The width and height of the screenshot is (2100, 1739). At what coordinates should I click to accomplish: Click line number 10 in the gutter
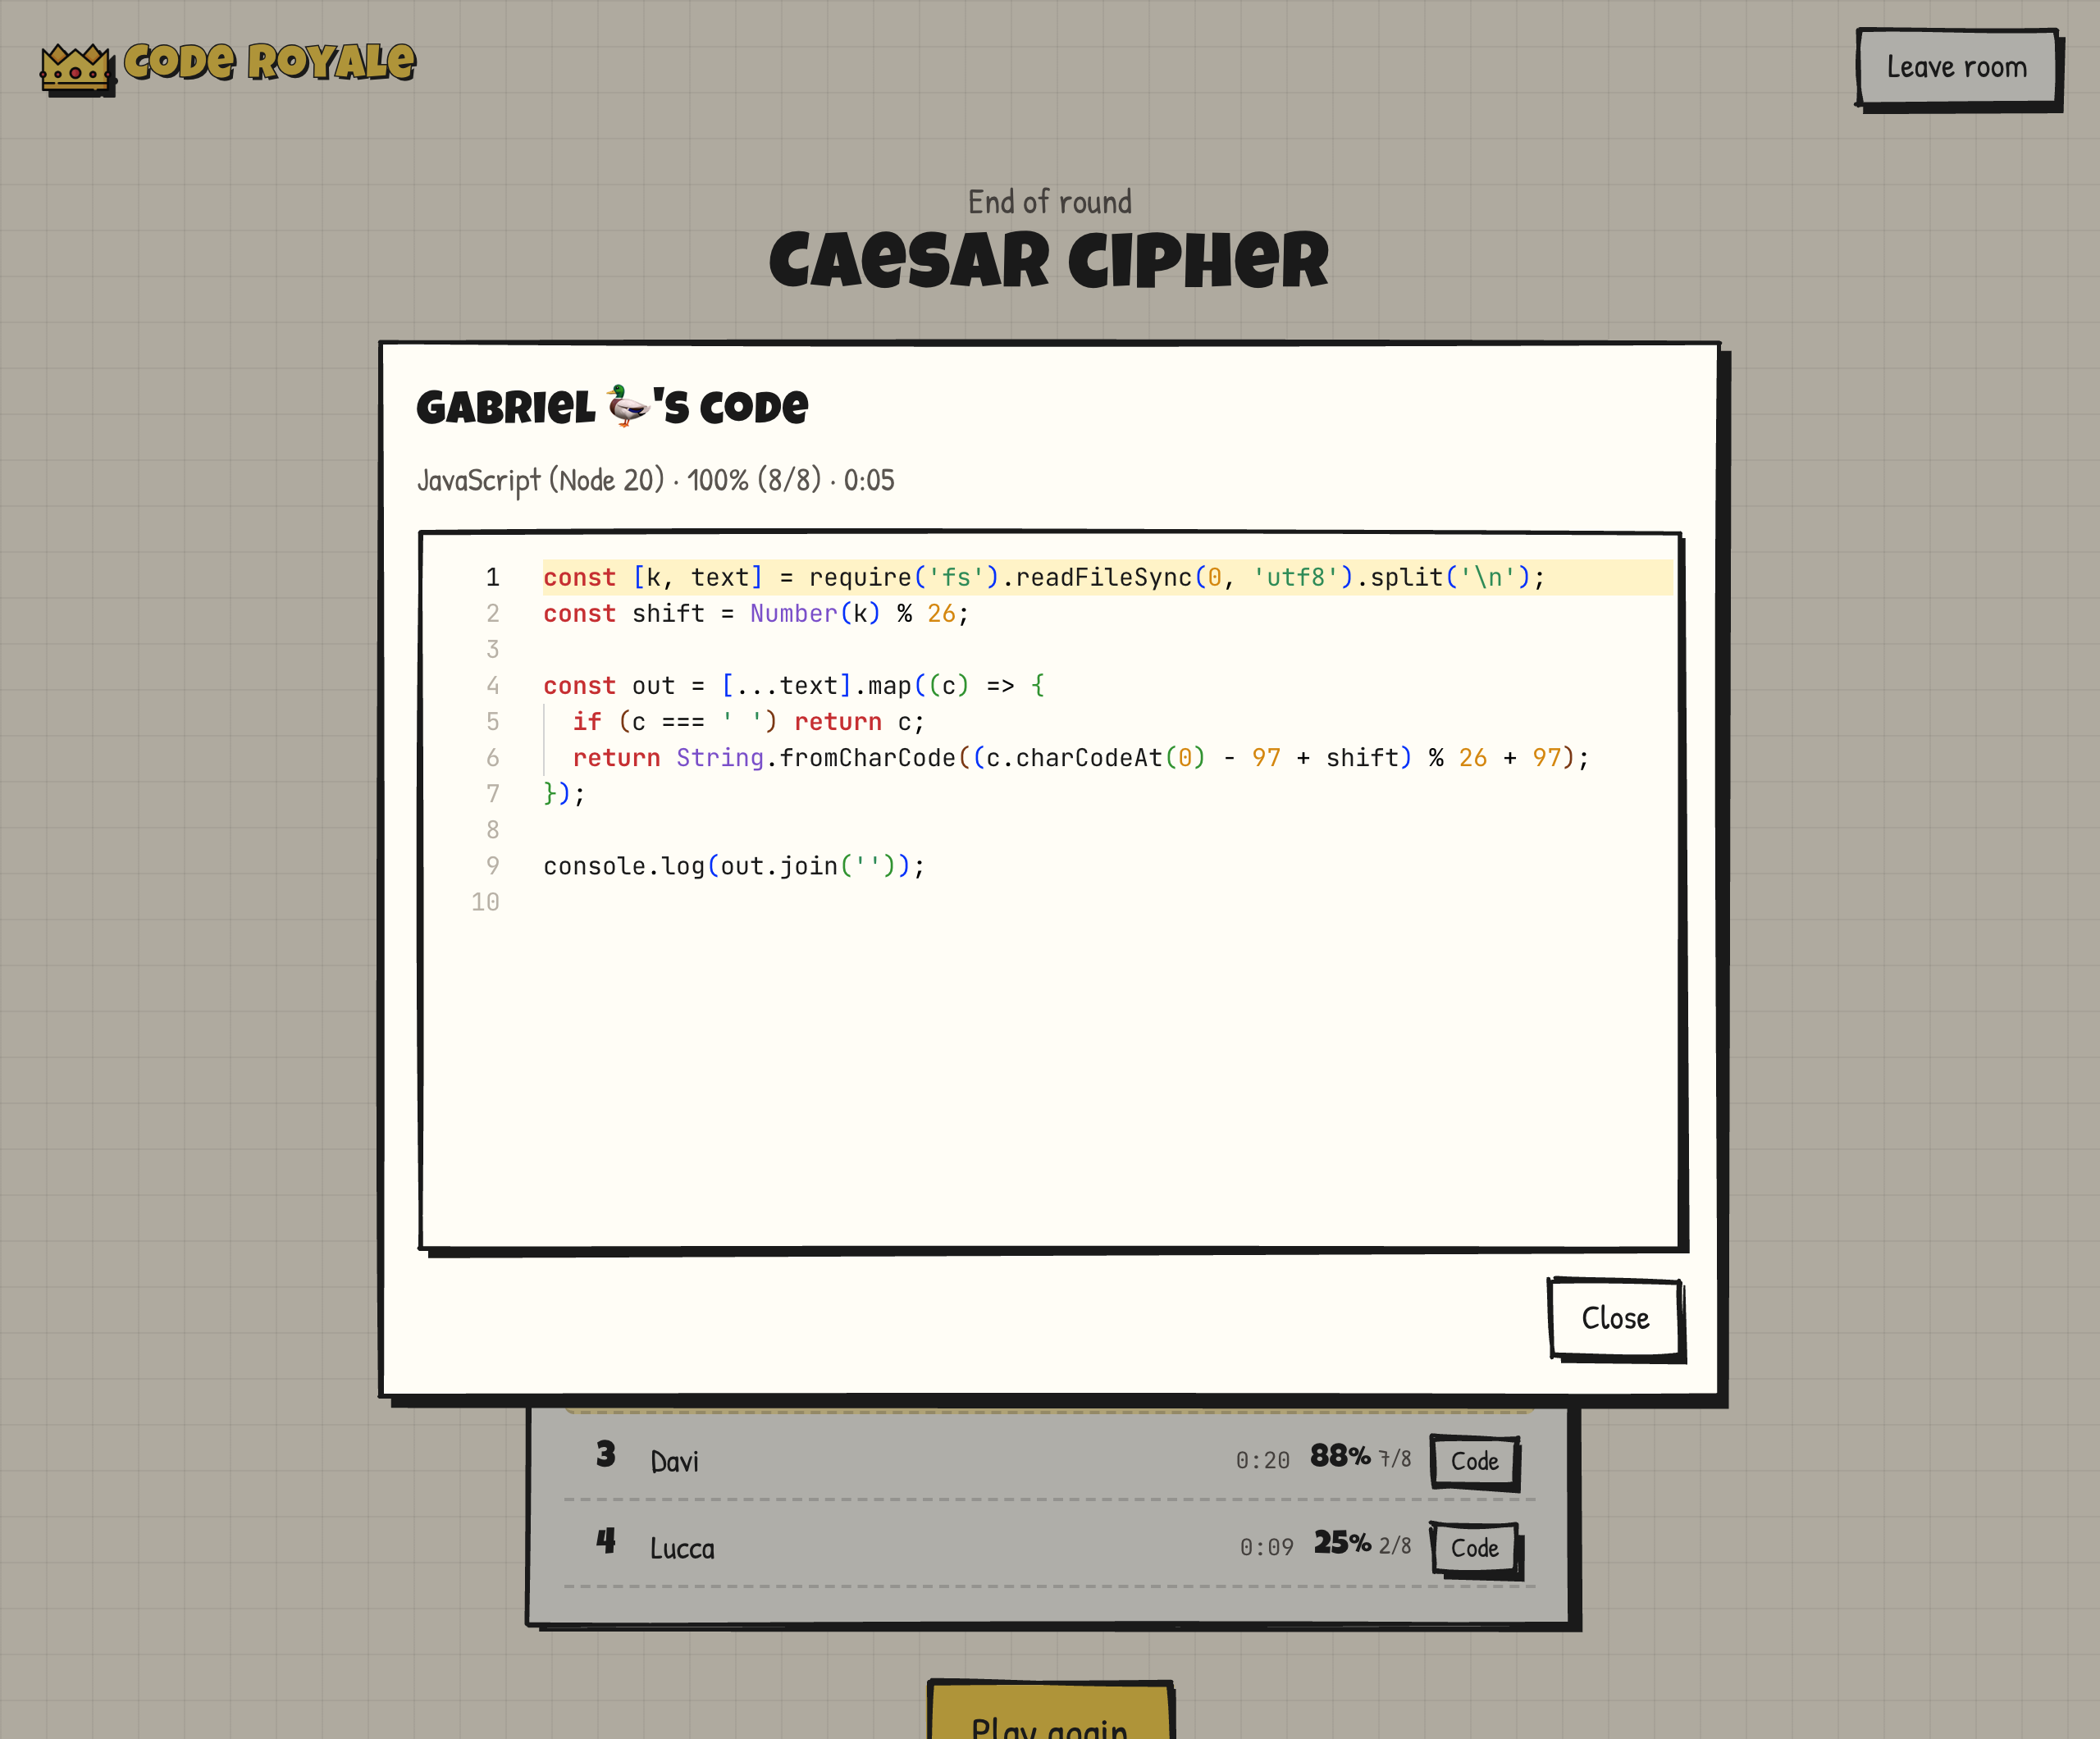pyautogui.click(x=485, y=902)
